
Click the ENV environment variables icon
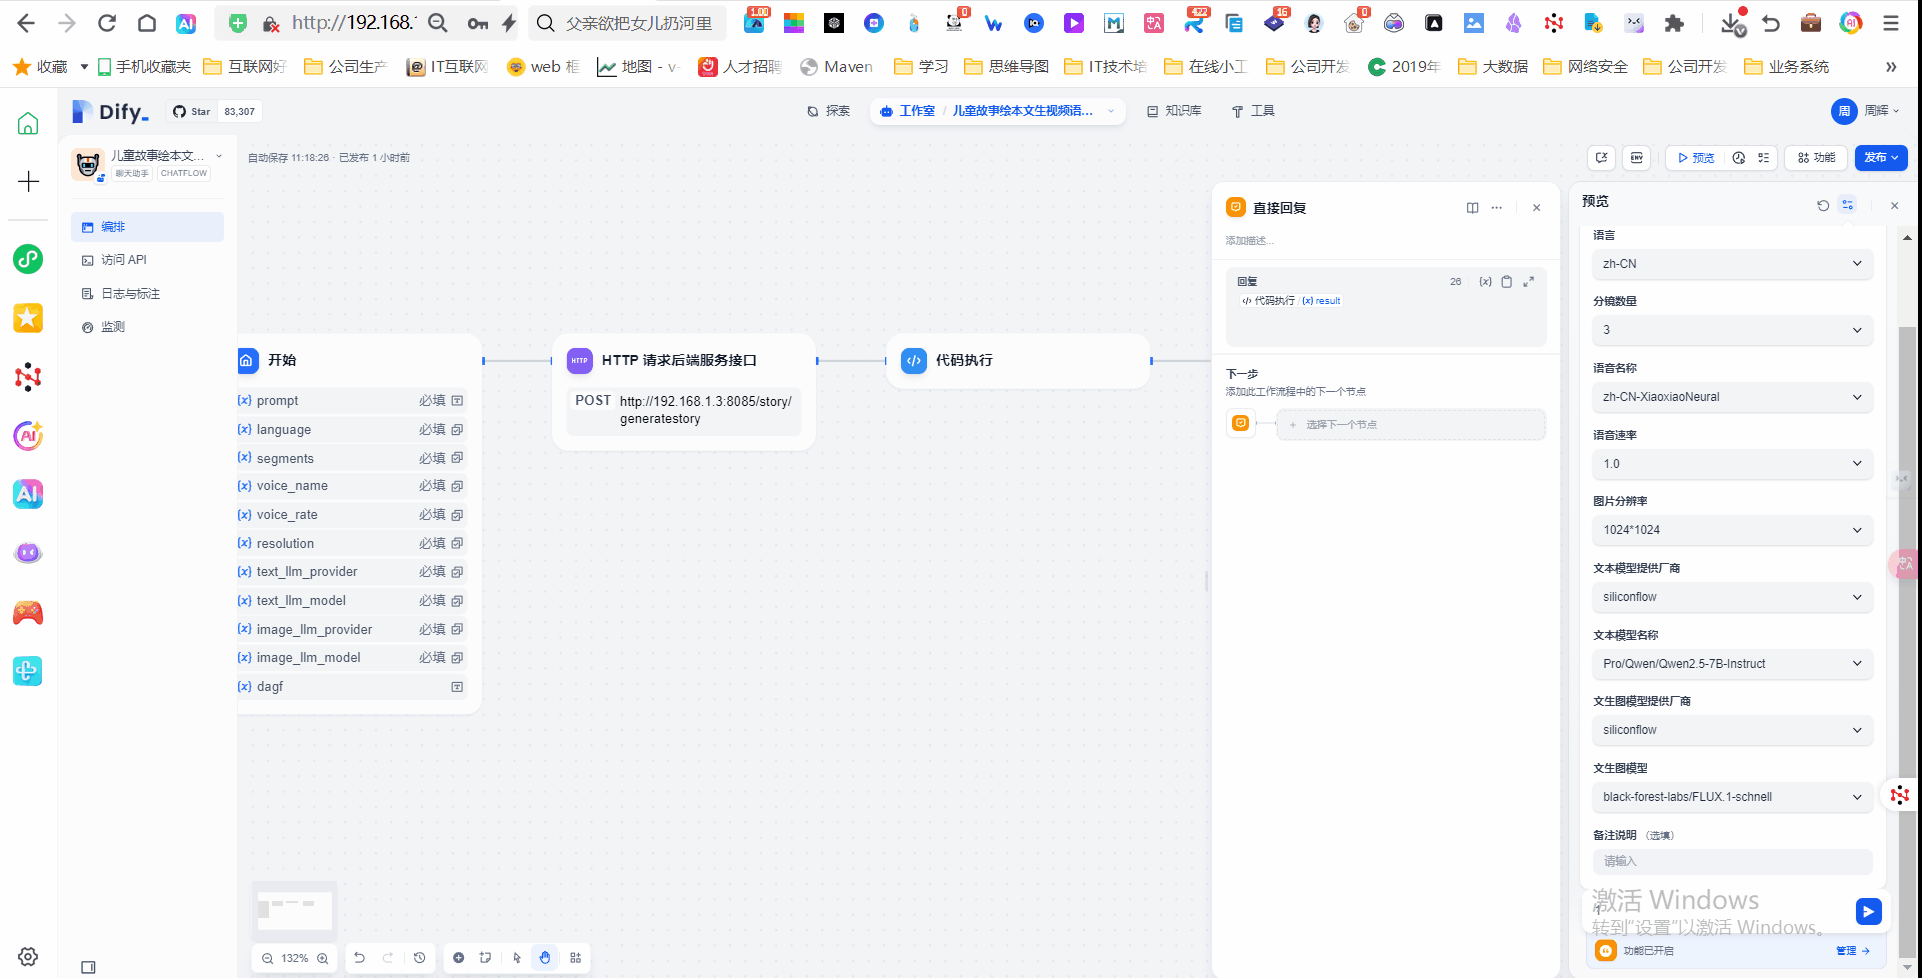[x=1636, y=158]
